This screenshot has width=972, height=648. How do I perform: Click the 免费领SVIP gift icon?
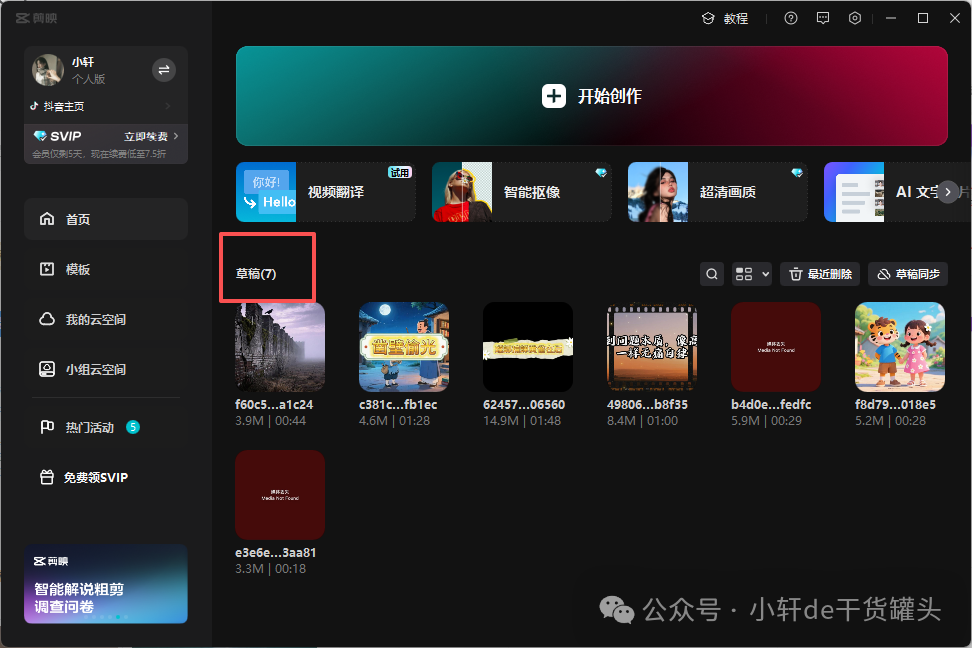coord(47,477)
